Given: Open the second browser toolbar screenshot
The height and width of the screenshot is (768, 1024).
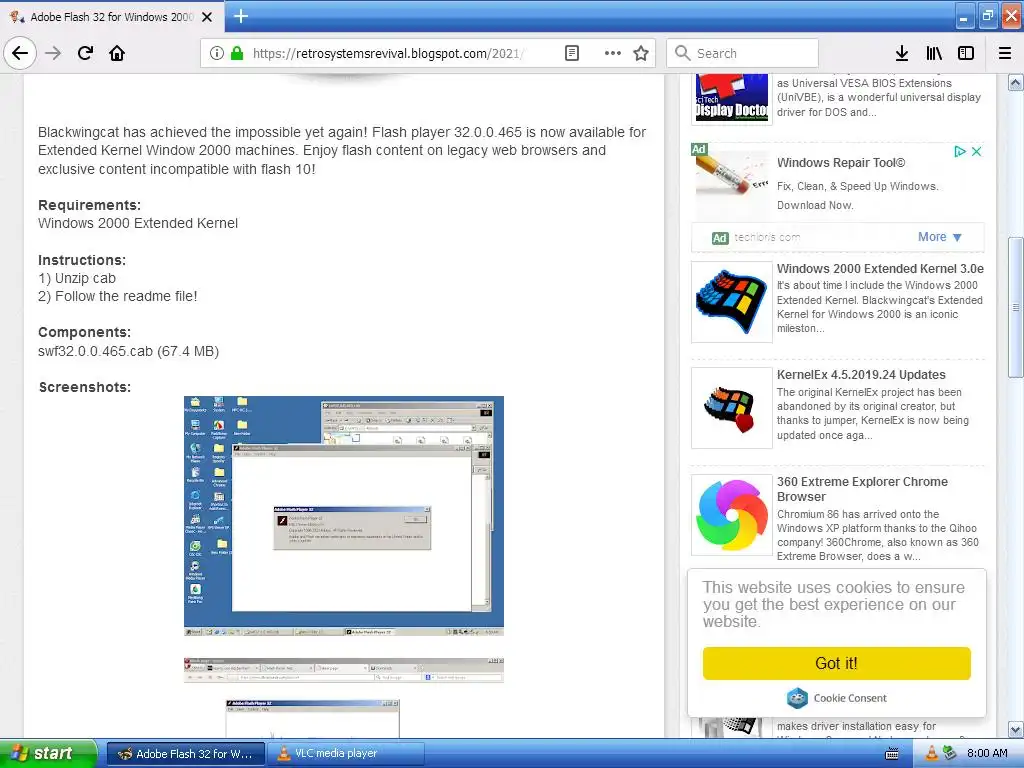Looking at the screenshot, I should [344, 671].
